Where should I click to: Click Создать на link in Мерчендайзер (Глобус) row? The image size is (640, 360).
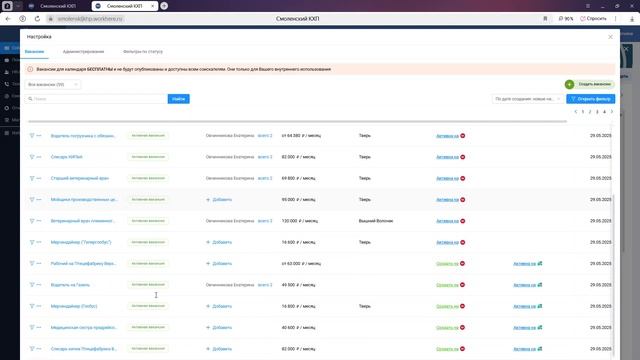[447, 306]
